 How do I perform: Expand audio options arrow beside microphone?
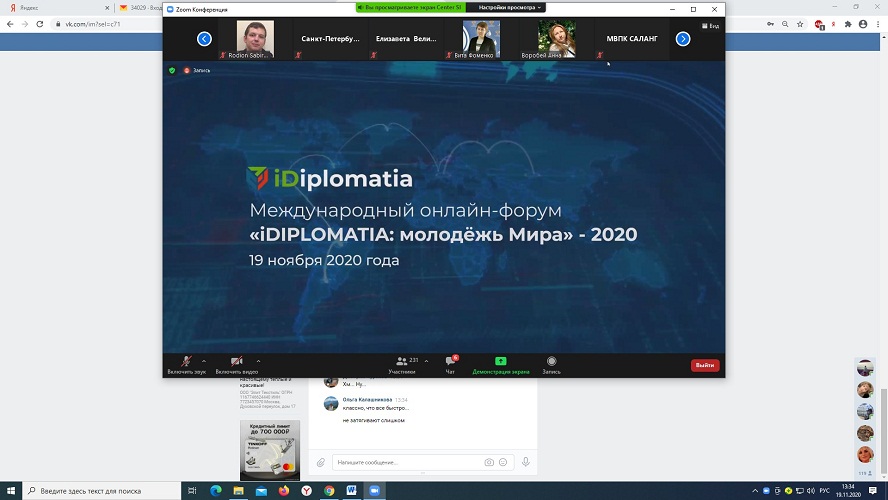(204, 361)
